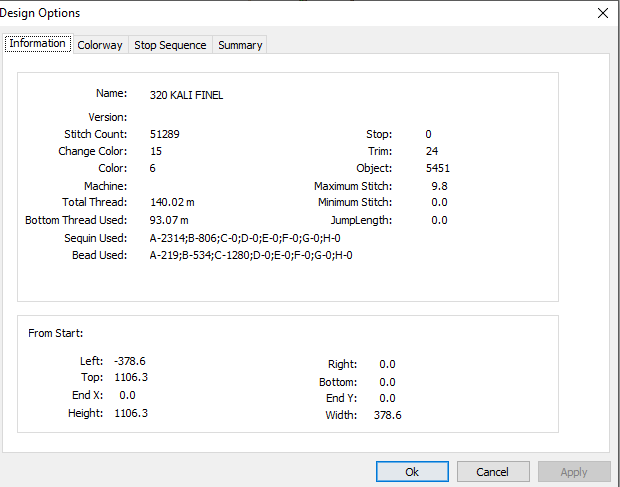
Task: Click the Top value 1106.3
Action: (131, 378)
